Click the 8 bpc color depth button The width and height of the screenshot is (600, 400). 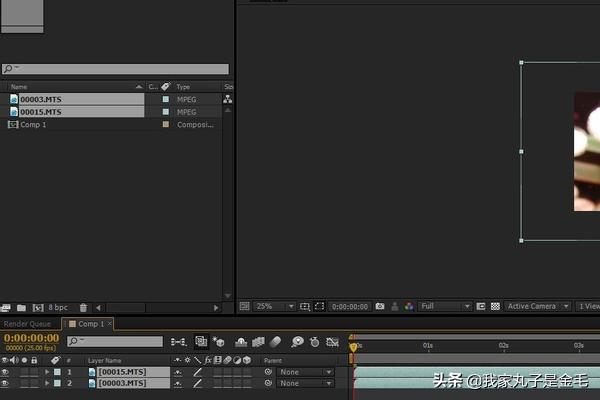[x=58, y=307]
